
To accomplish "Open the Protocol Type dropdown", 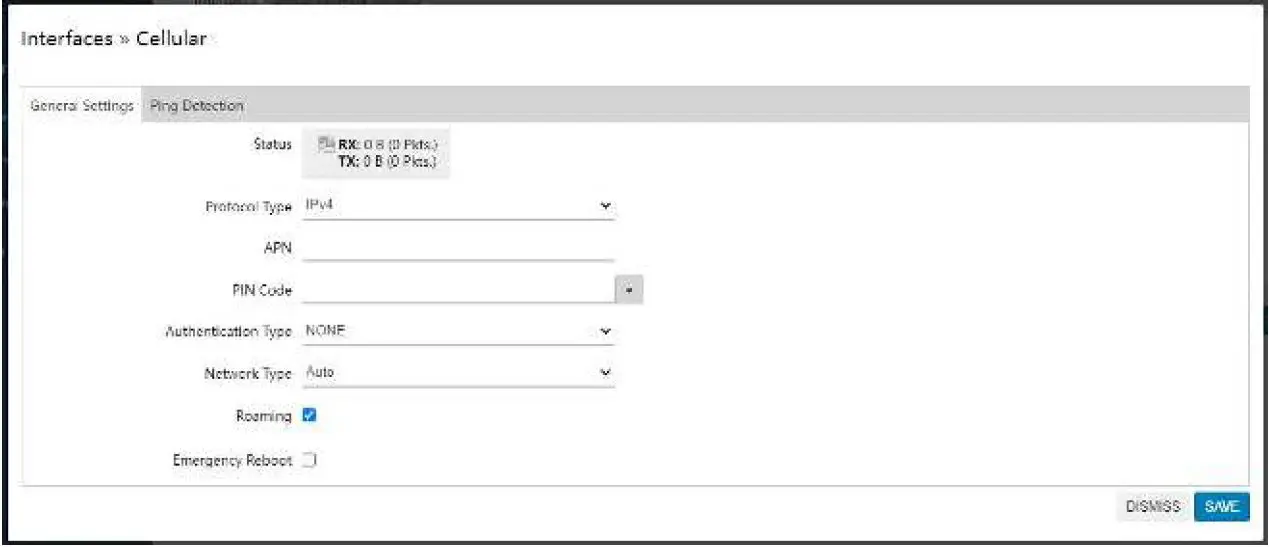I will pos(458,205).
